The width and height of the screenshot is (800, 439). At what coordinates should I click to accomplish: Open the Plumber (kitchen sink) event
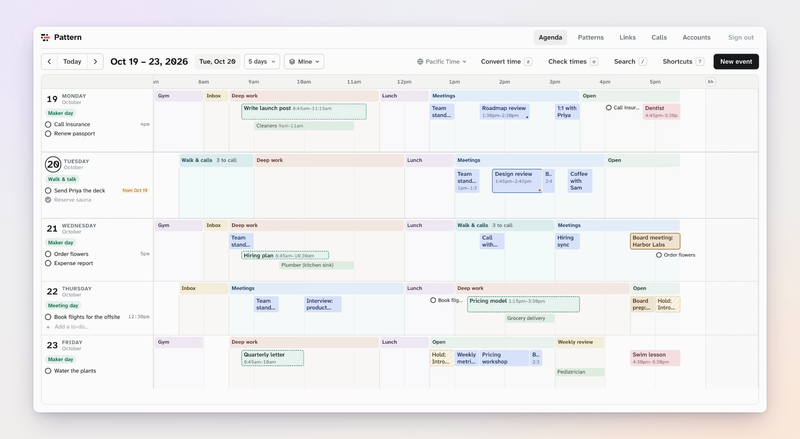[x=316, y=265]
